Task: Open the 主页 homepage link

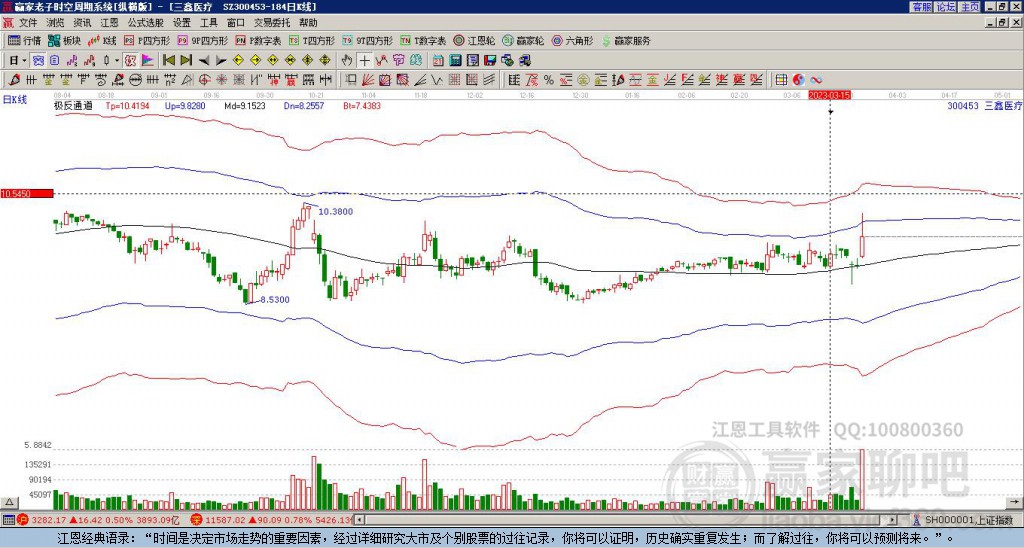Action: coord(970,7)
